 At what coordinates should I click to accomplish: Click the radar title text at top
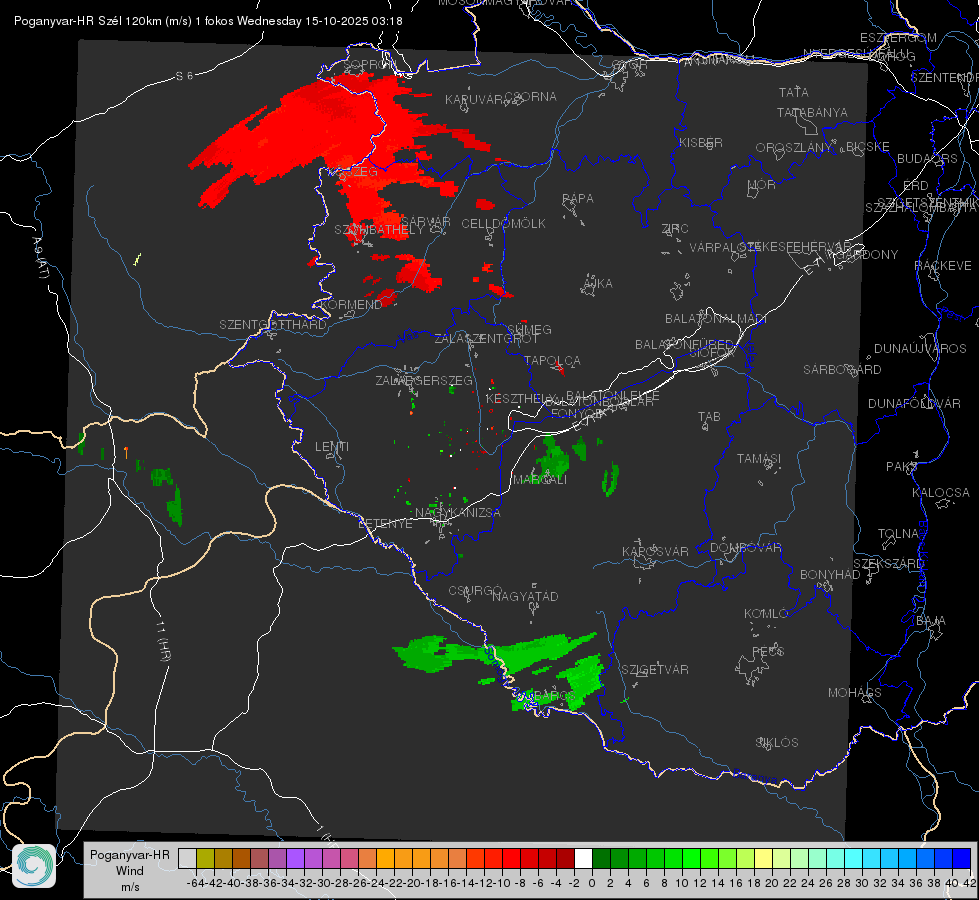[208, 21]
